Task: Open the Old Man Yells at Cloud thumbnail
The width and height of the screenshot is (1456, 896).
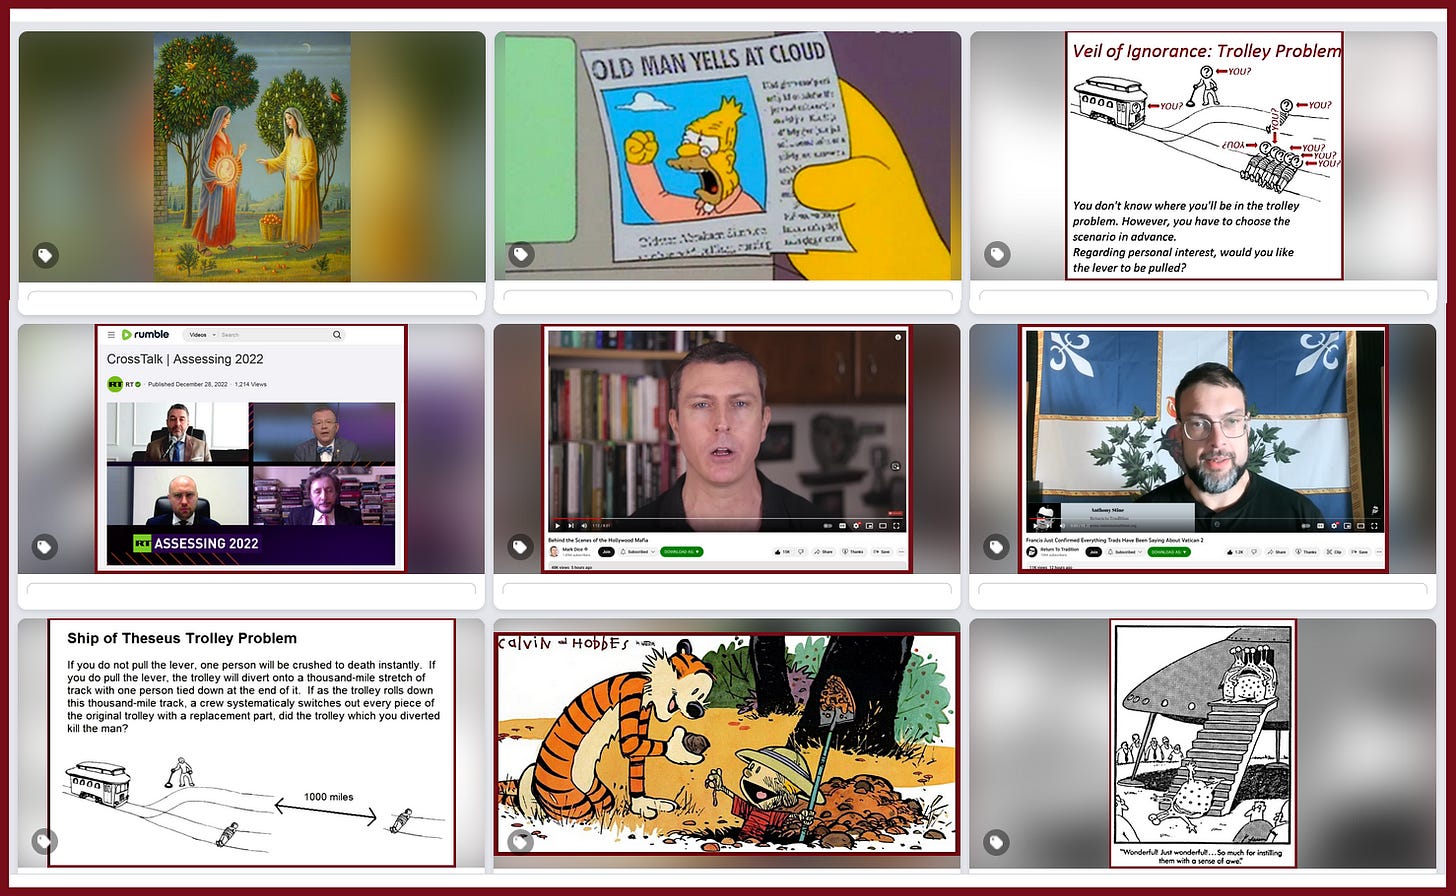Action: pos(727,157)
